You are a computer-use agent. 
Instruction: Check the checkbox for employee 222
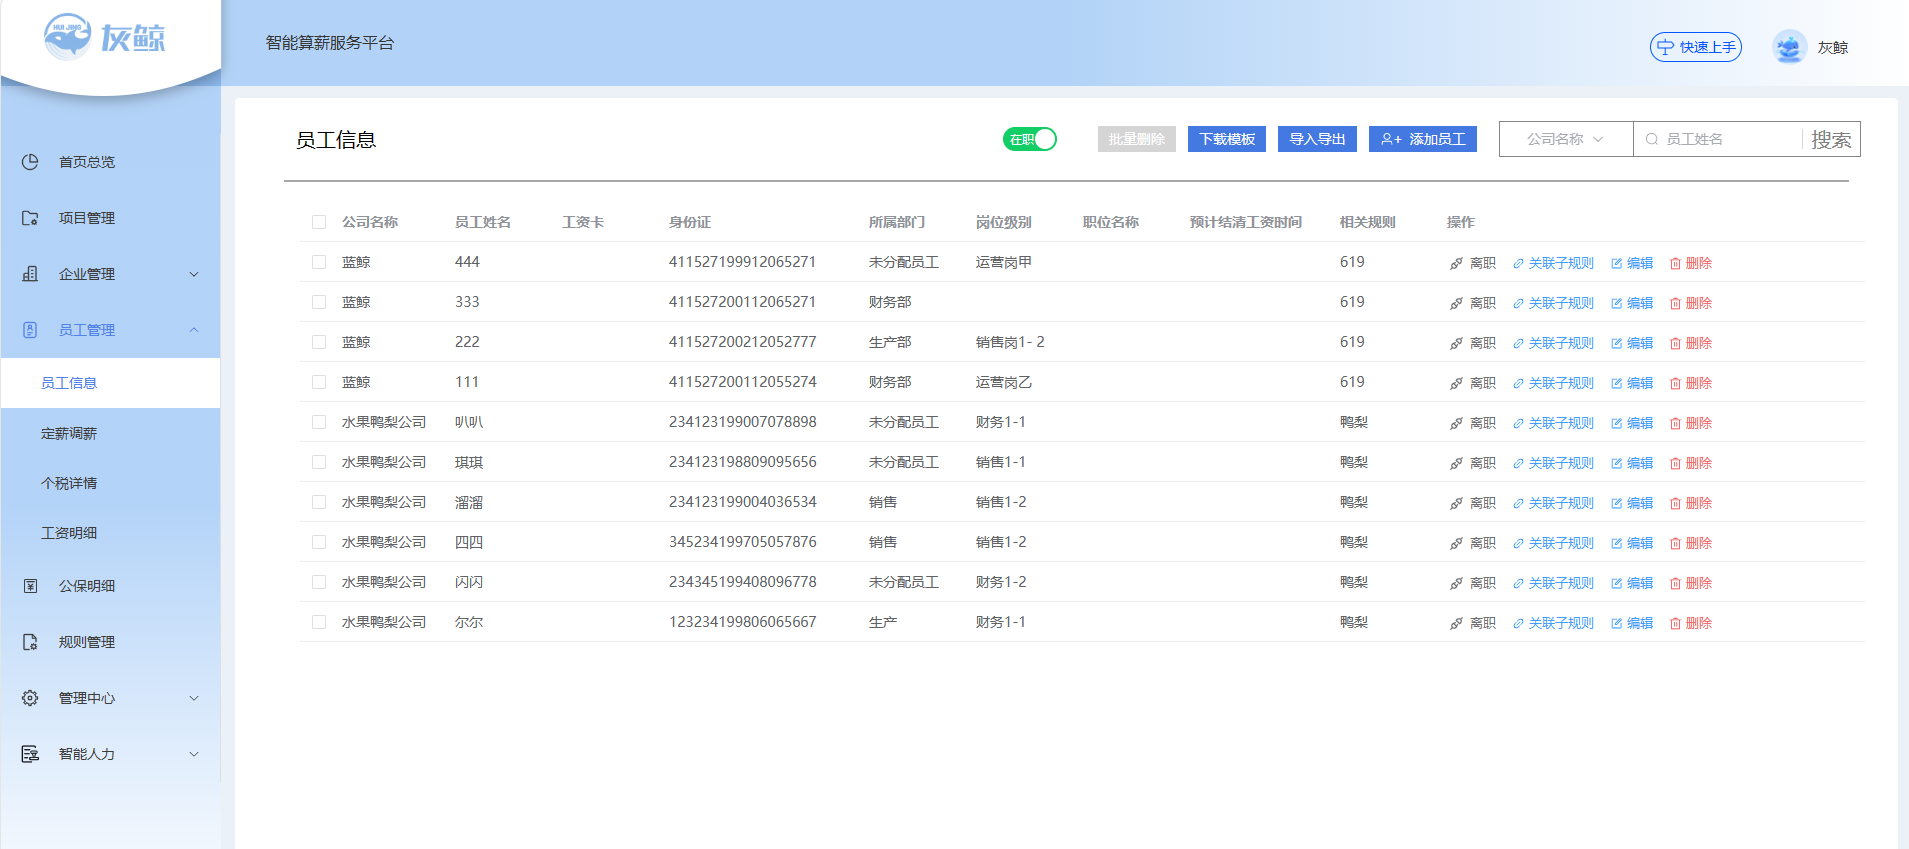319,342
